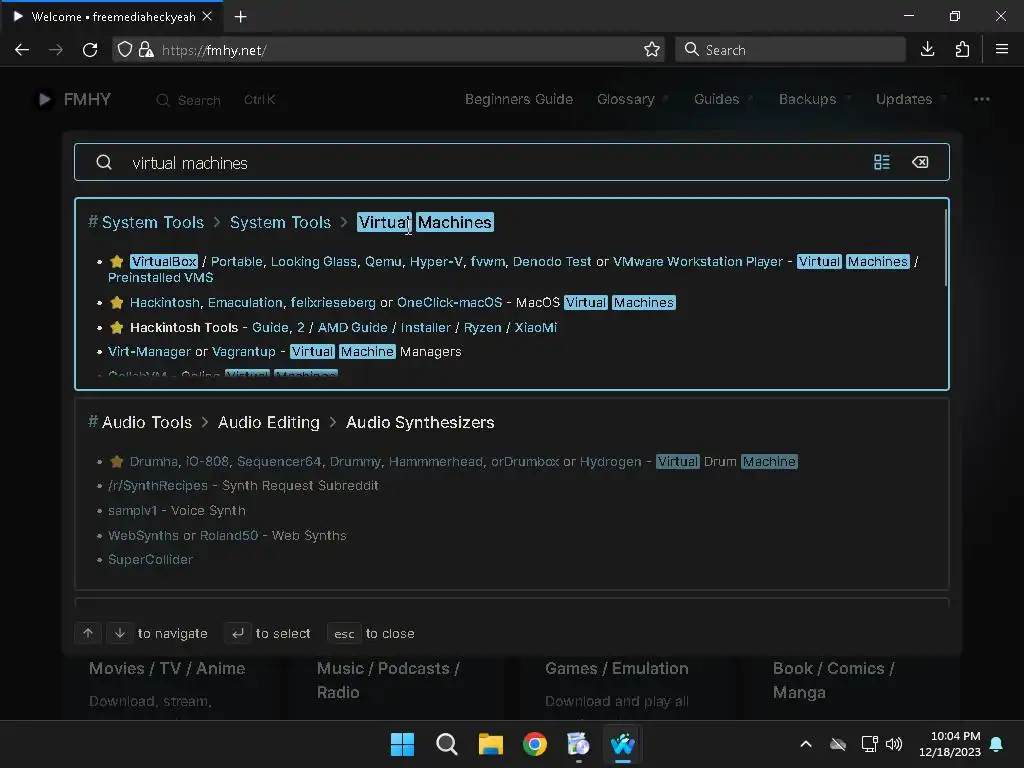Click the down arrow navigate key hint
1024x768 pixels.
pos(120,633)
